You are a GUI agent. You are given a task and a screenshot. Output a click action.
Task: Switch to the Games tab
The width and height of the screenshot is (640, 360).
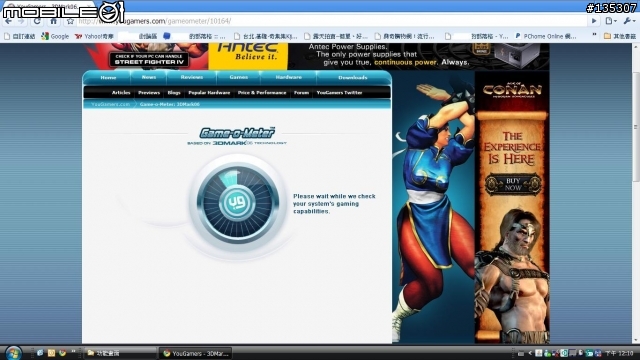coord(238,77)
